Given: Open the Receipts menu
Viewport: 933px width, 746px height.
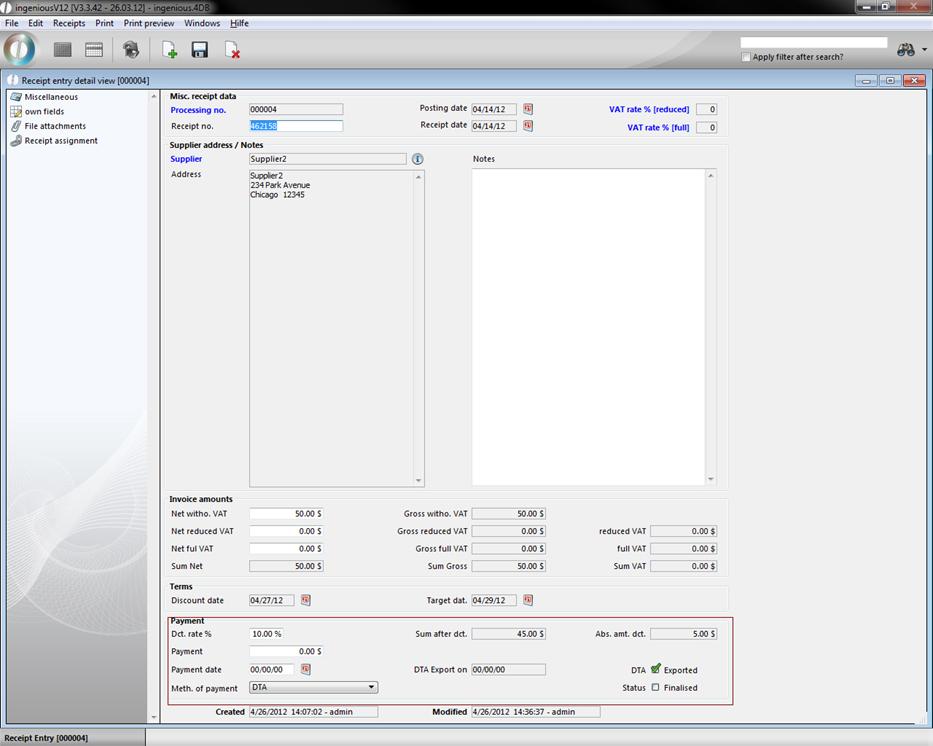Looking at the screenshot, I should click(69, 23).
